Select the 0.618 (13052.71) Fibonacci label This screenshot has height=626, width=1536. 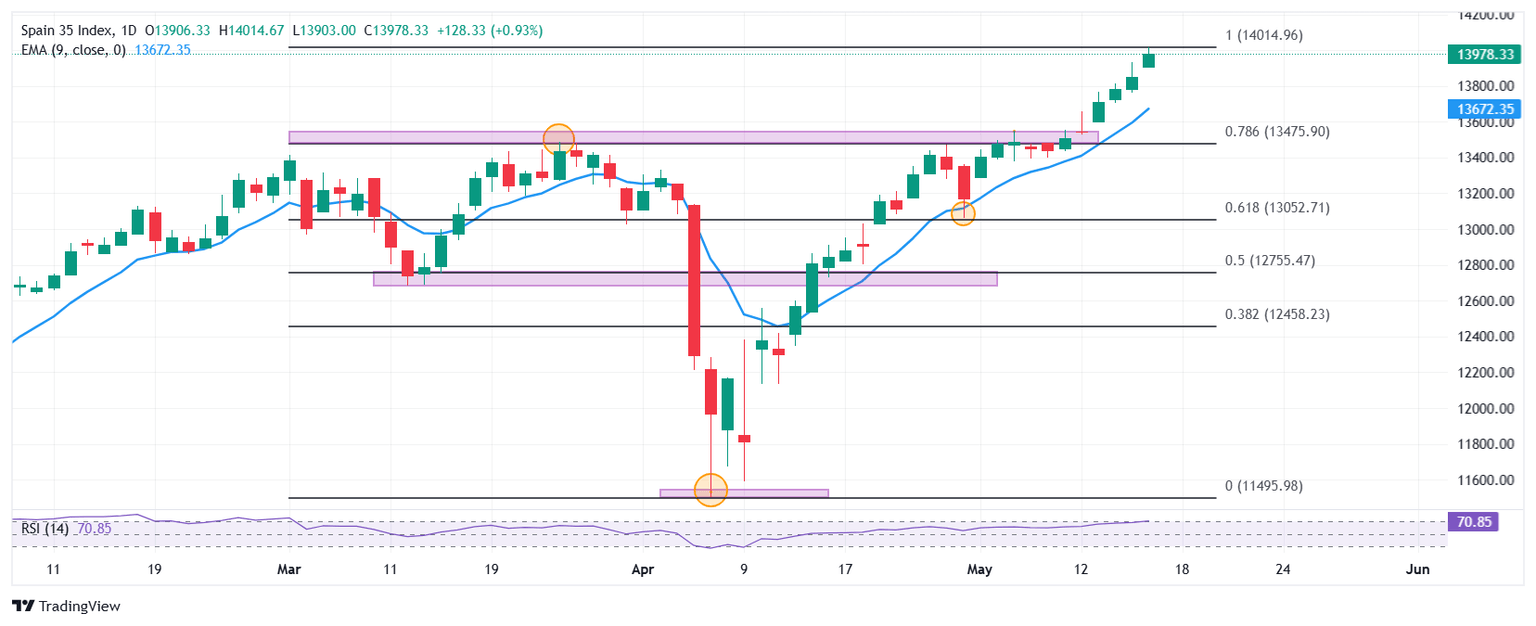pos(1277,208)
